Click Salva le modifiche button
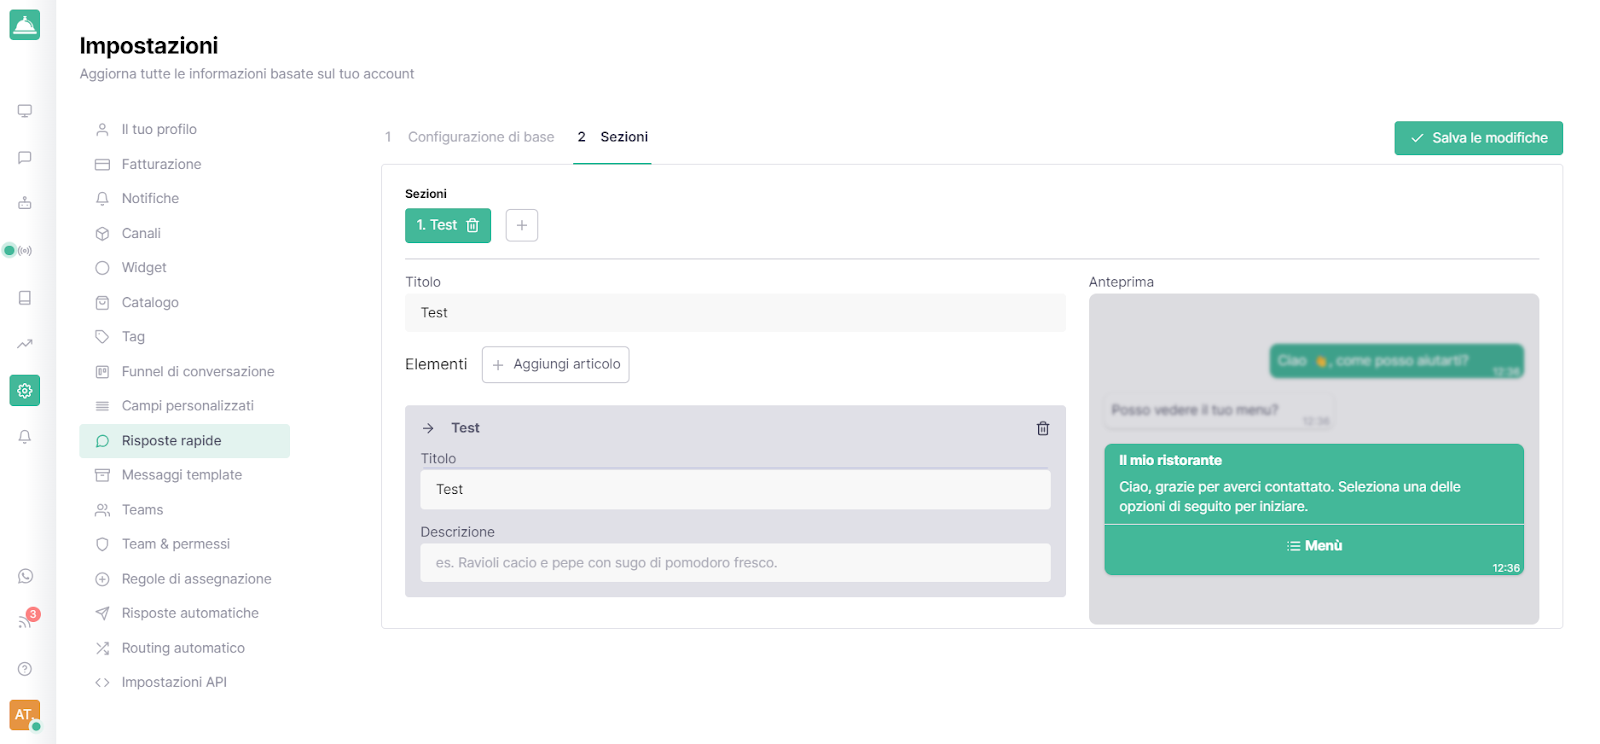1600x744 pixels. coord(1478,138)
